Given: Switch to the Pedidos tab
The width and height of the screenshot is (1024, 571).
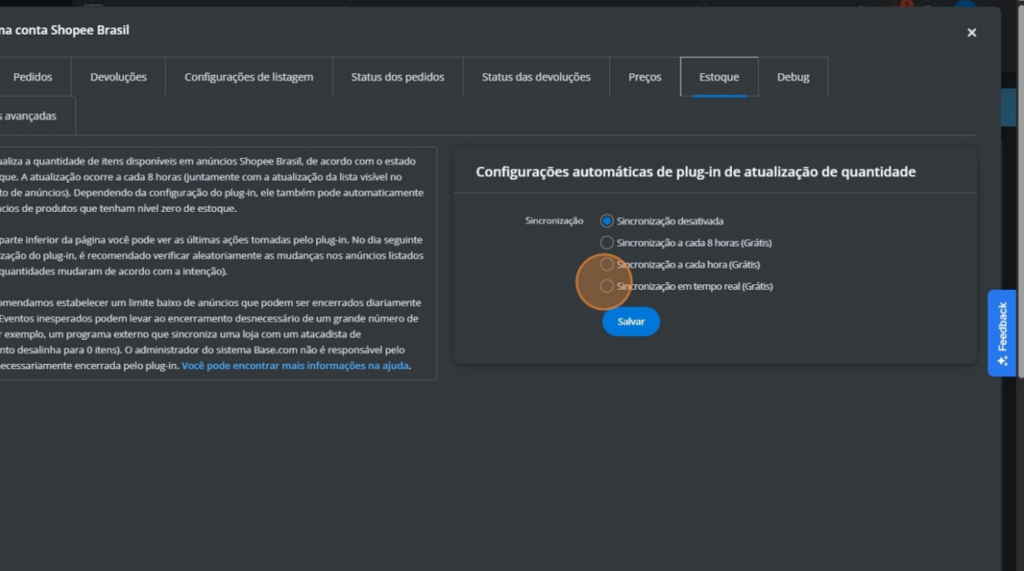Looking at the screenshot, I should [x=32, y=77].
